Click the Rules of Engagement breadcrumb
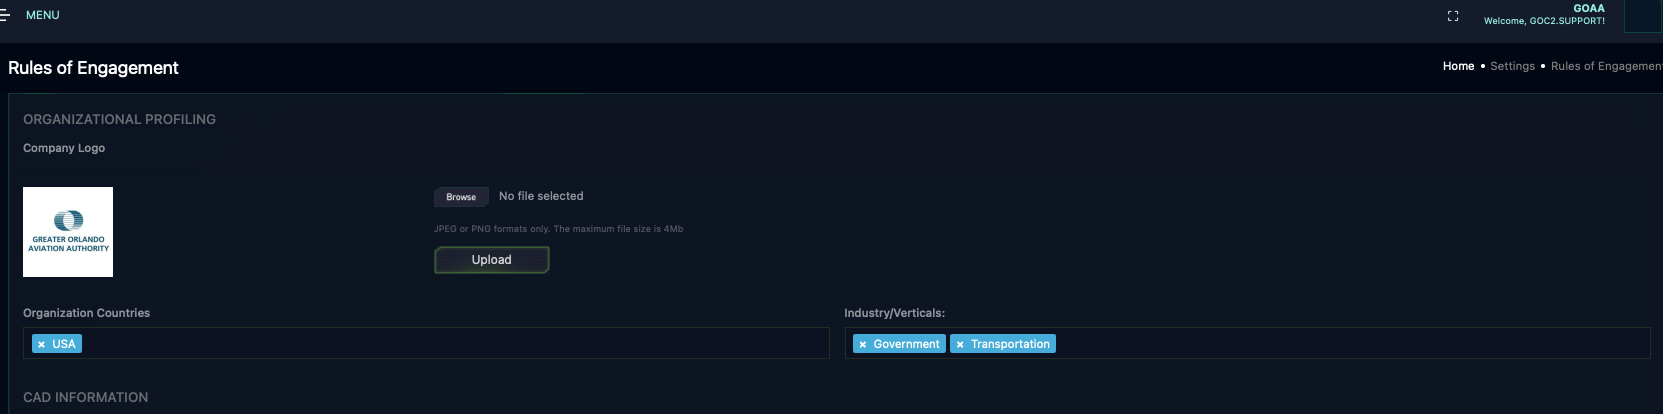The width and height of the screenshot is (1663, 414). tap(1605, 66)
